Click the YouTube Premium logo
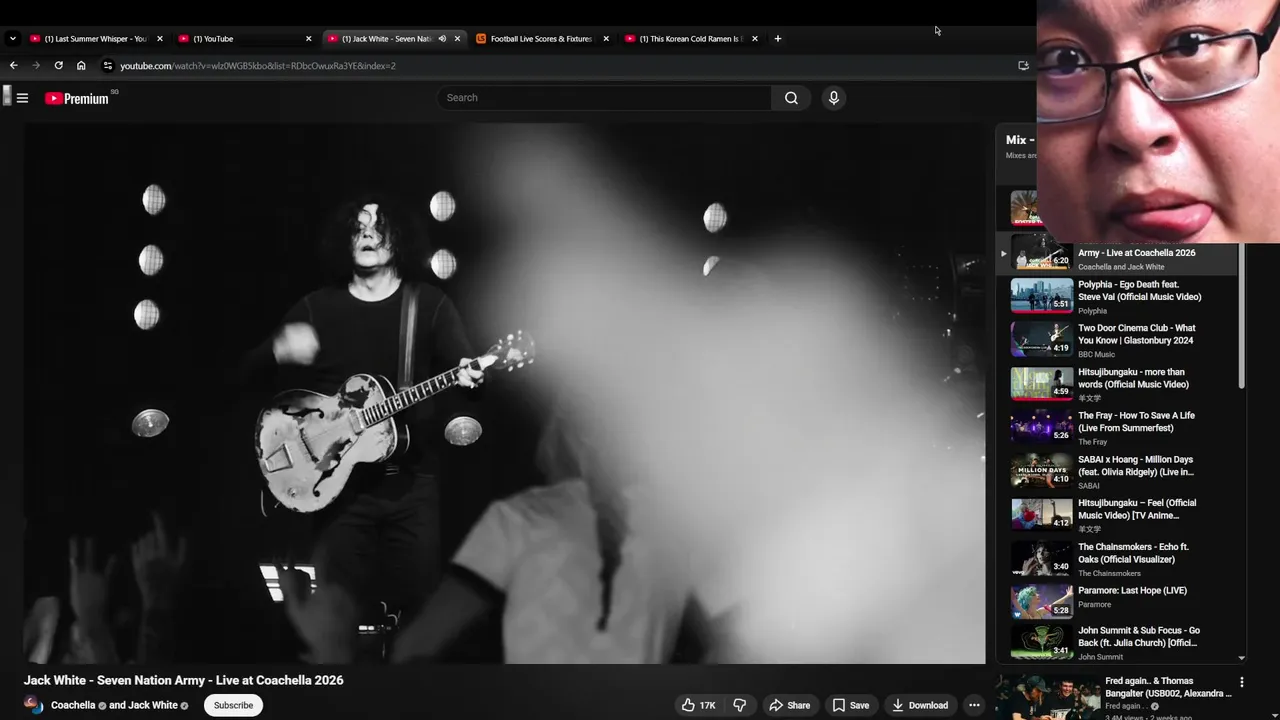The image size is (1280, 720). tap(77, 98)
